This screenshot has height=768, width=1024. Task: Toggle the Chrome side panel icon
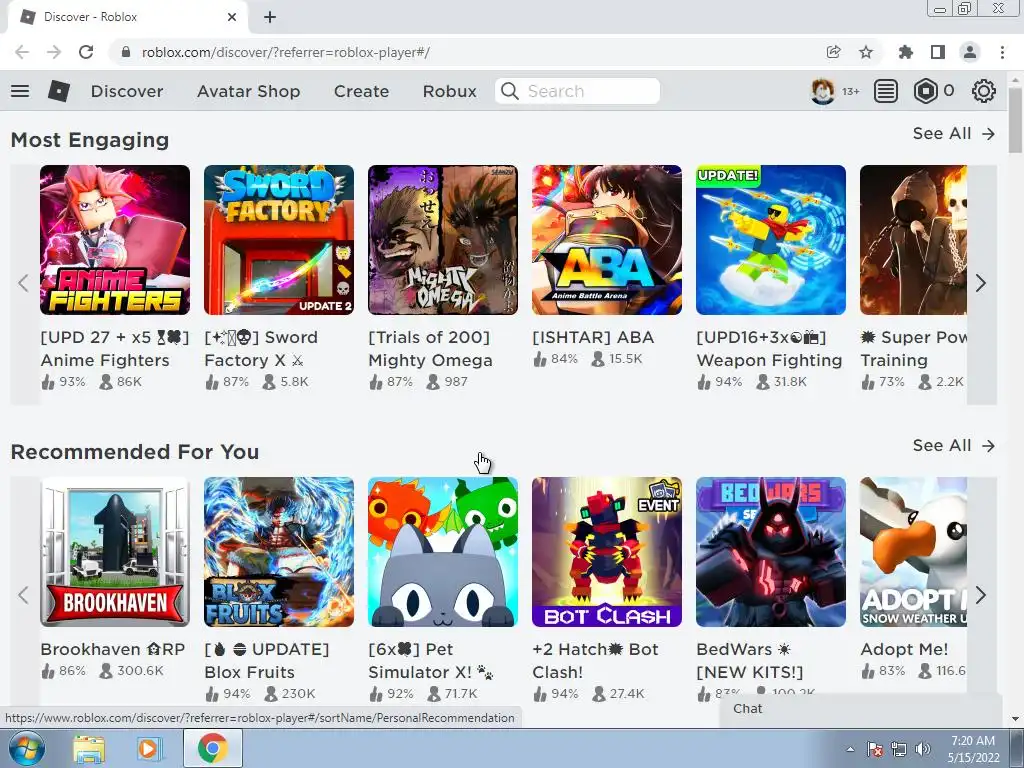[x=938, y=52]
